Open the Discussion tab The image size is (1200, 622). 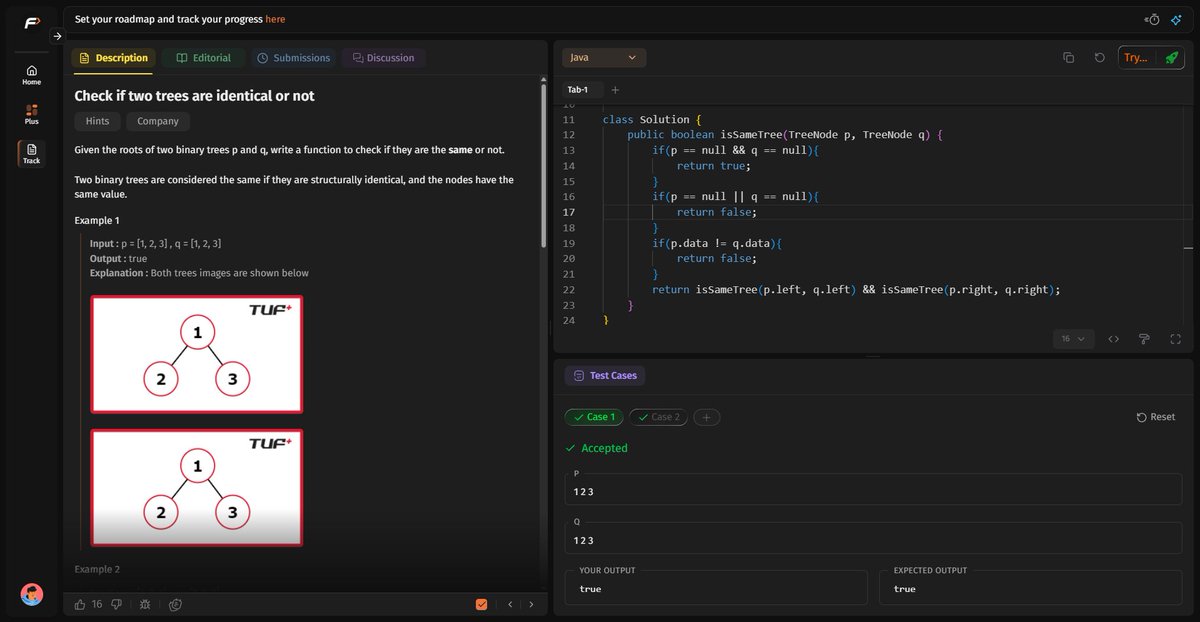pyautogui.click(x=384, y=58)
